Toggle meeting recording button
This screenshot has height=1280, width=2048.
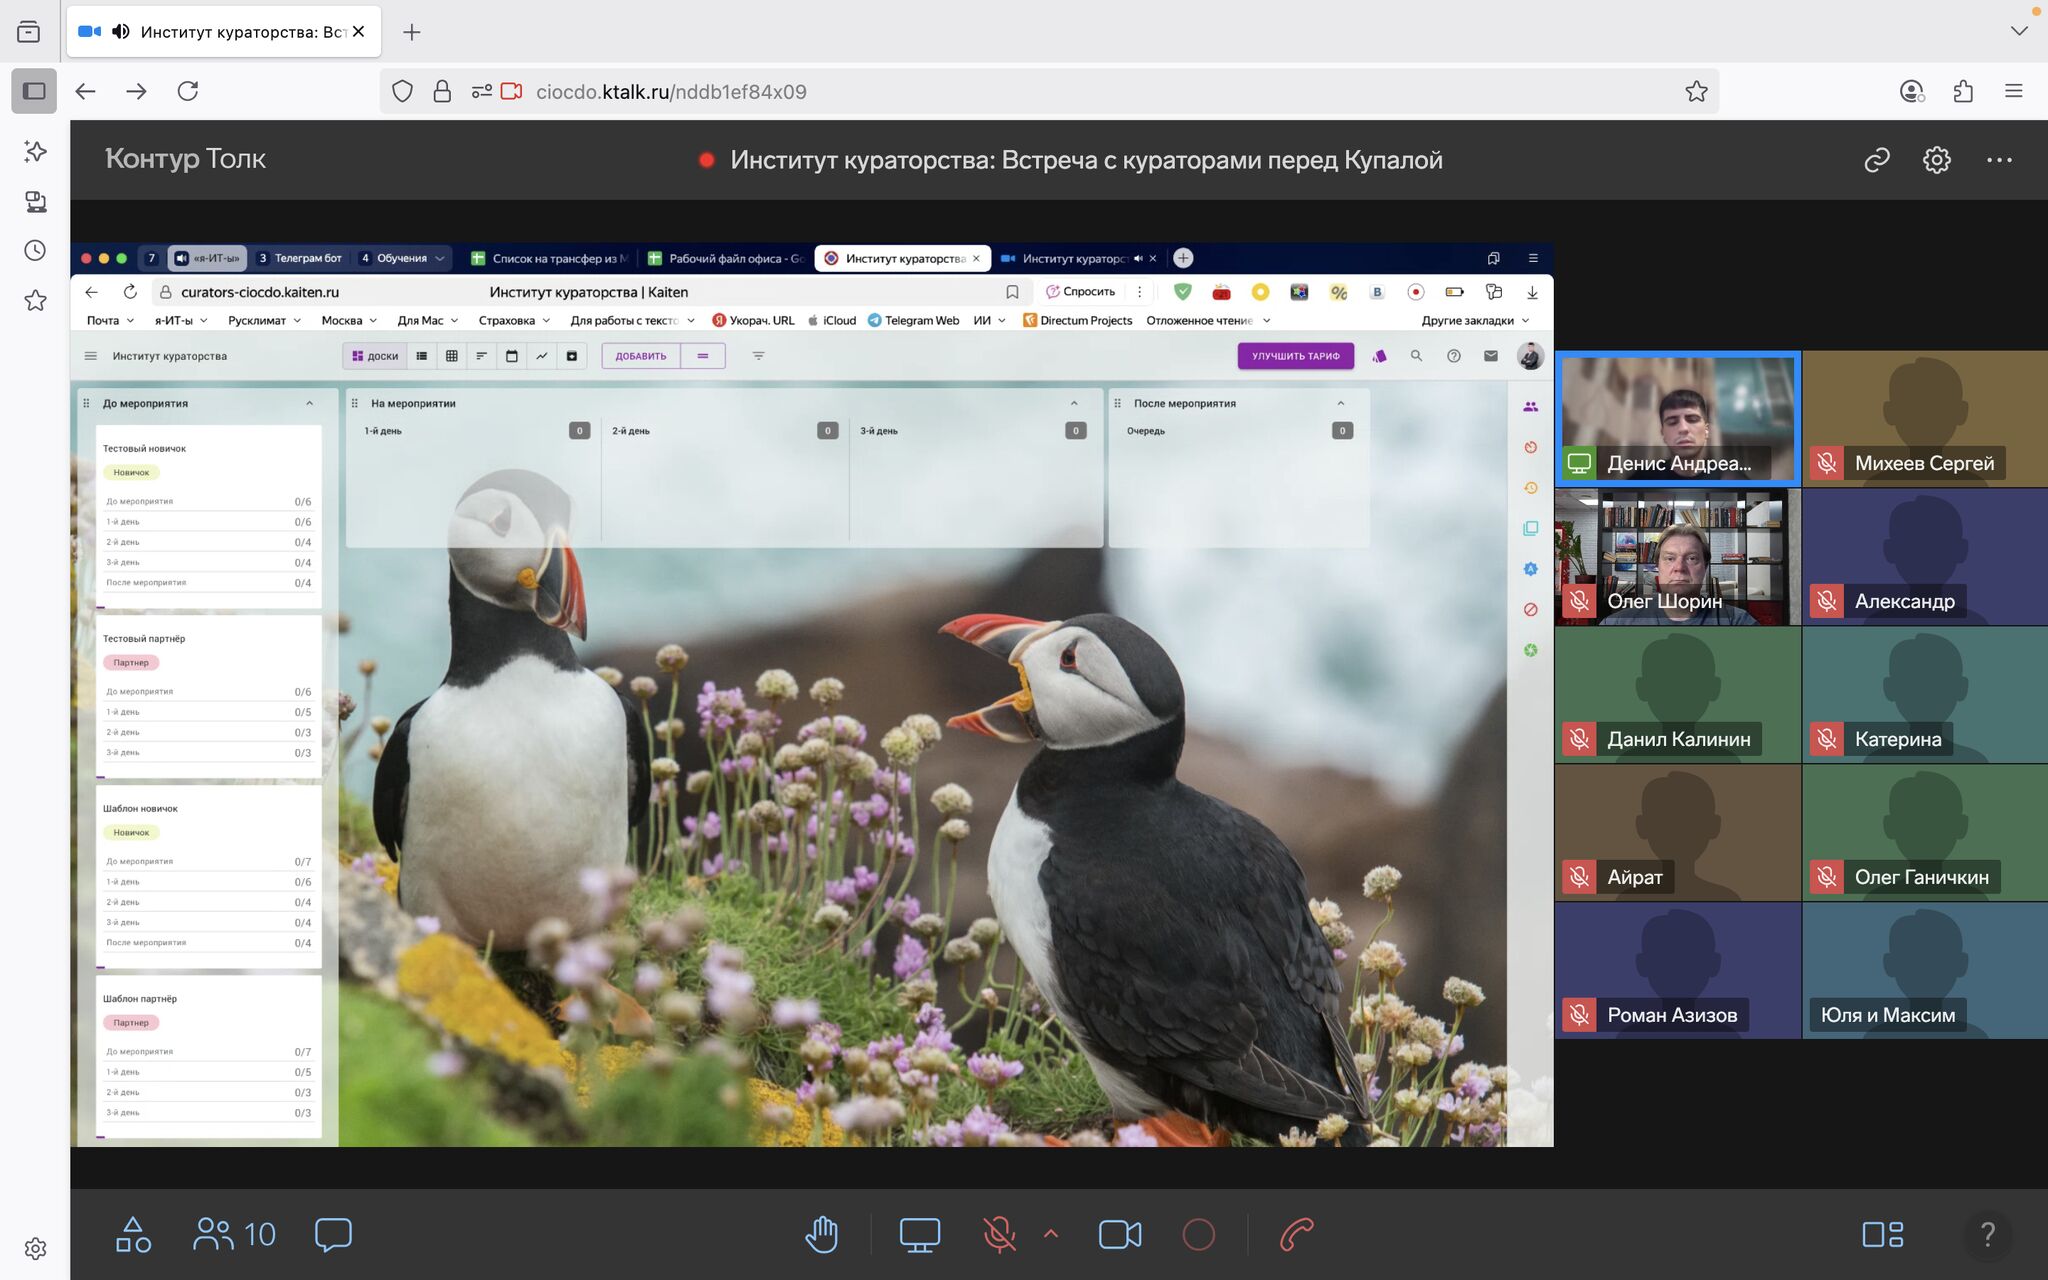click(x=1198, y=1234)
